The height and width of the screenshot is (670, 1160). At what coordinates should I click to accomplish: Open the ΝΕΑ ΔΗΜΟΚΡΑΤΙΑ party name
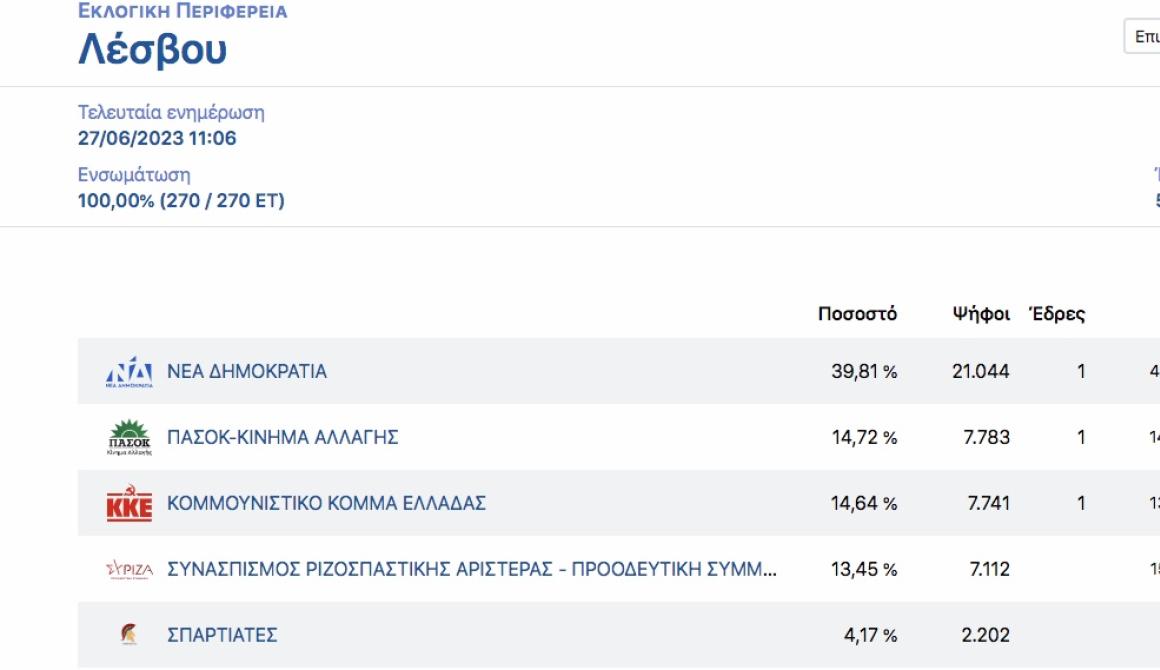[246, 371]
